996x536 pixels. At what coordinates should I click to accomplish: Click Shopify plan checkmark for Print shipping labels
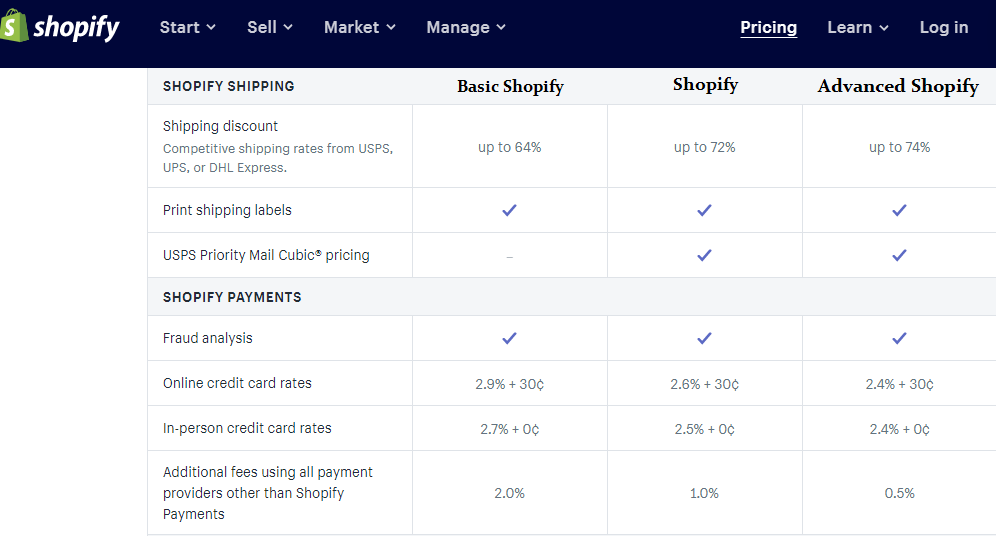[x=704, y=210]
